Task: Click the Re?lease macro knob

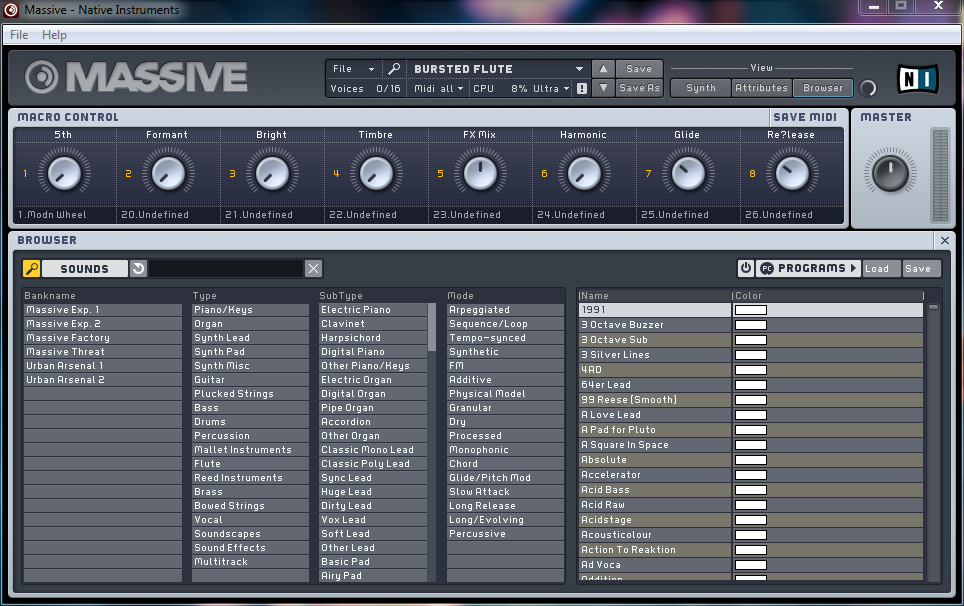Action: click(x=791, y=174)
